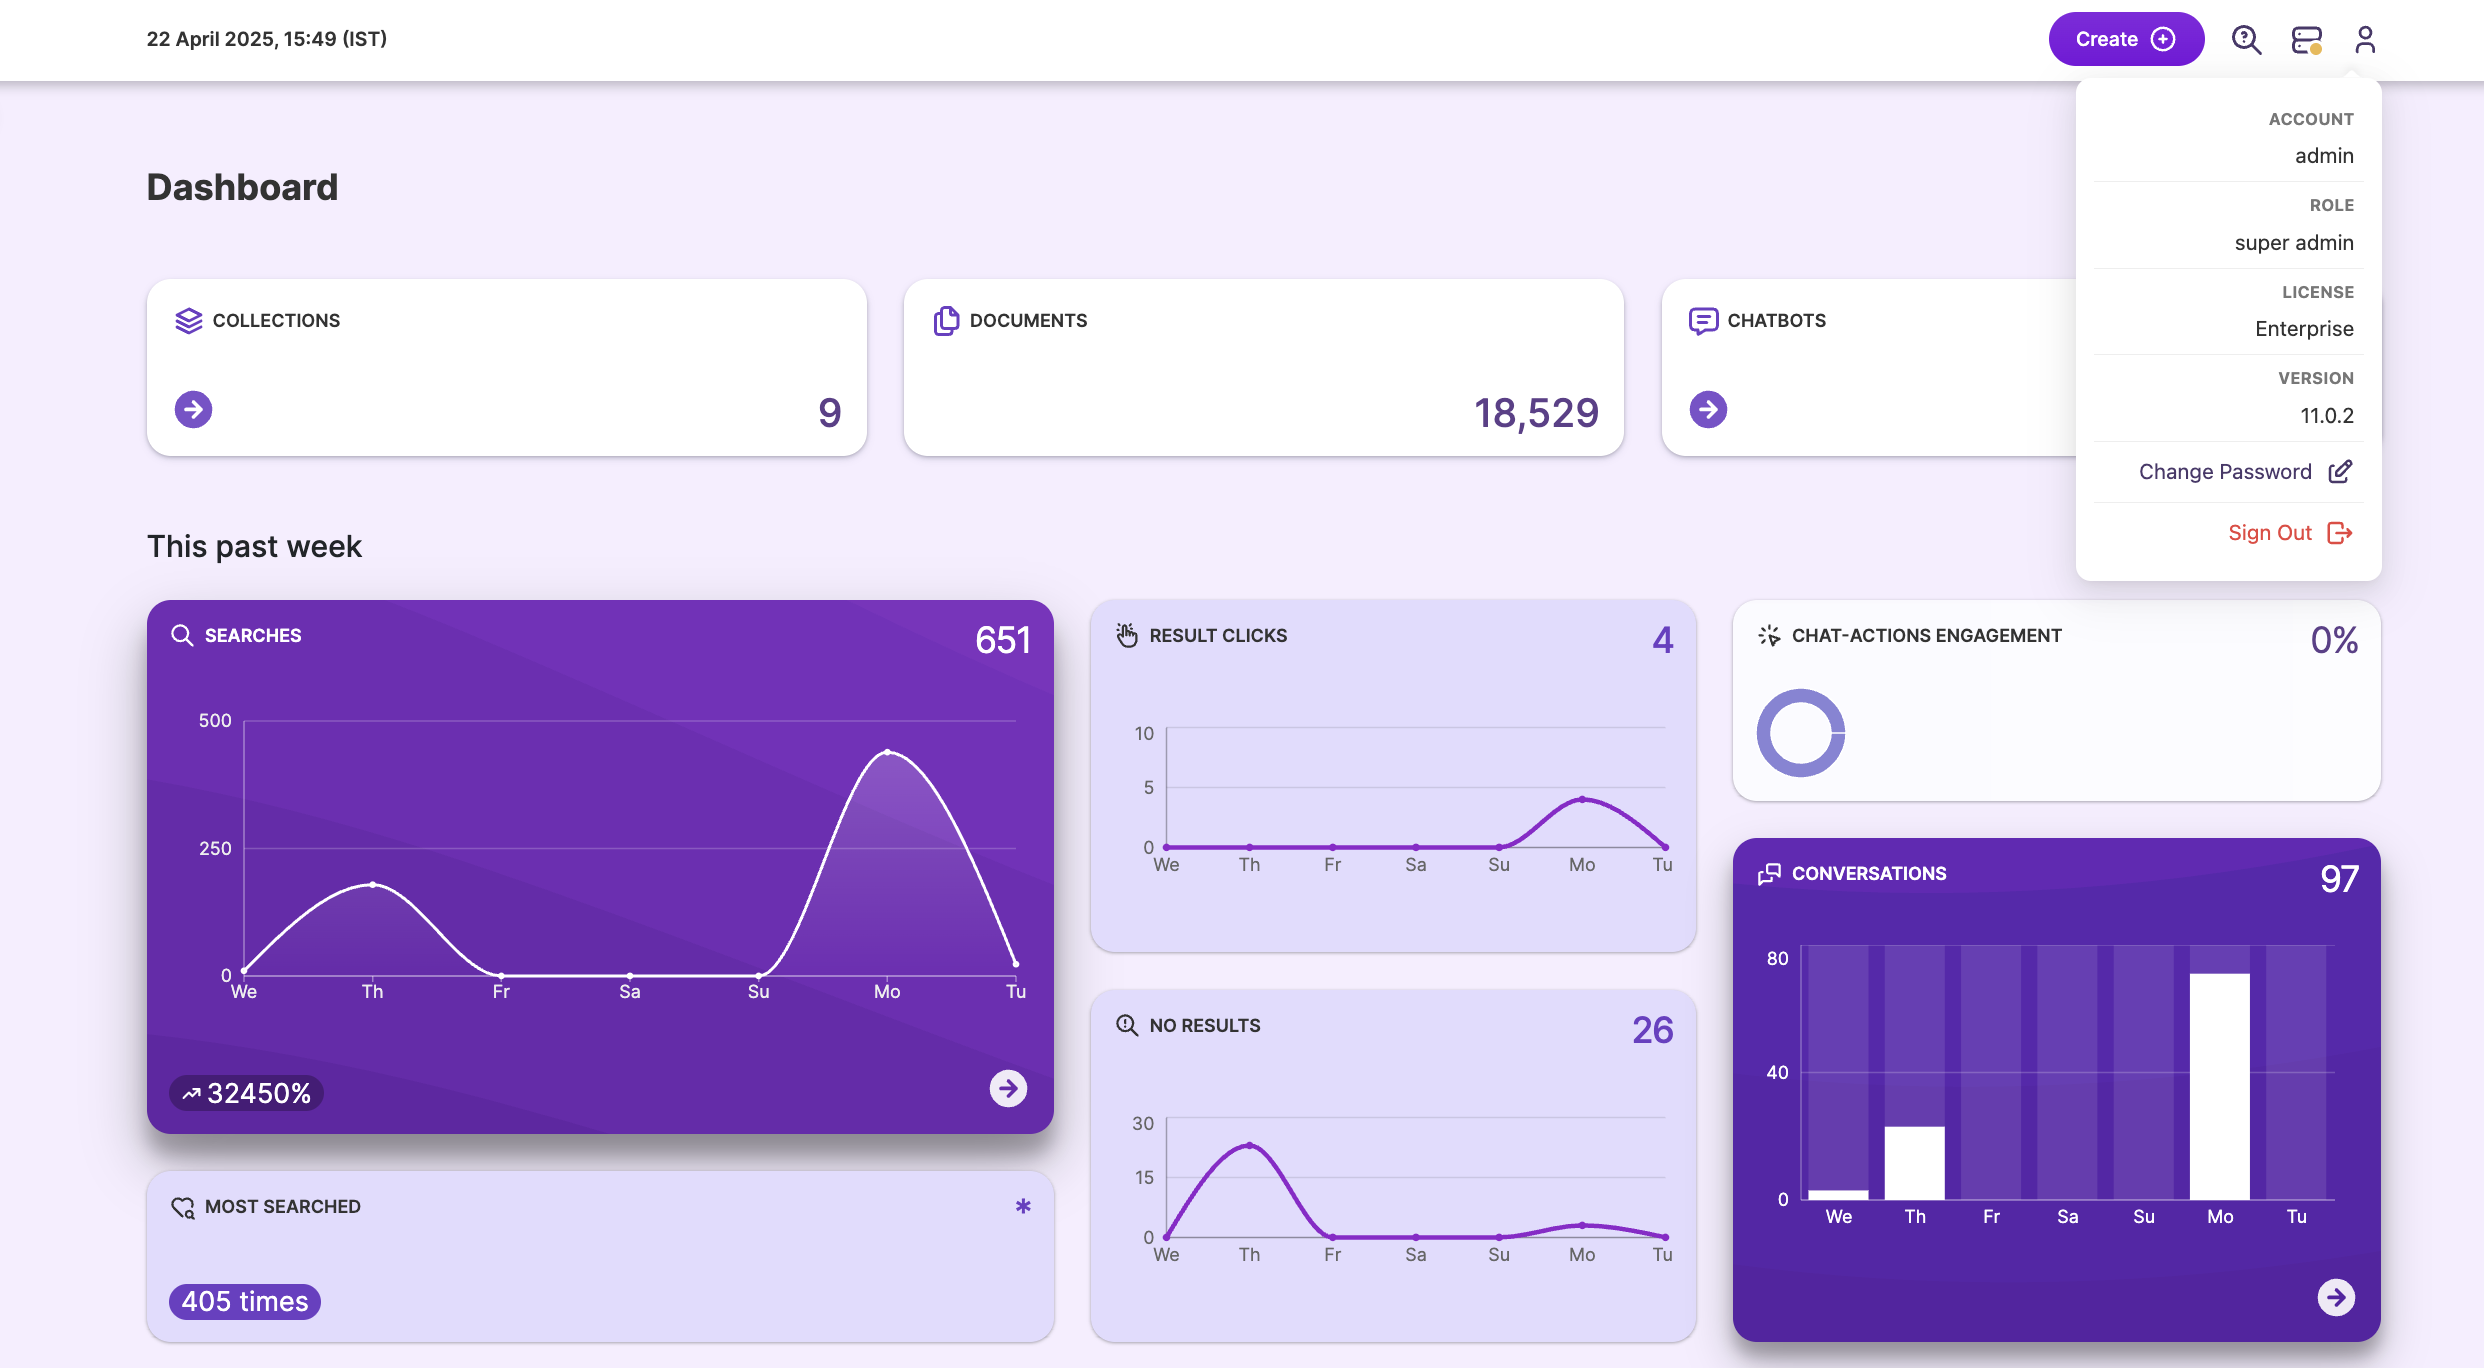Click the Thursday bar in Conversations chart
This screenshot has height=1368, width=2484.
pyautogui.click(x=1914, y=1163)
